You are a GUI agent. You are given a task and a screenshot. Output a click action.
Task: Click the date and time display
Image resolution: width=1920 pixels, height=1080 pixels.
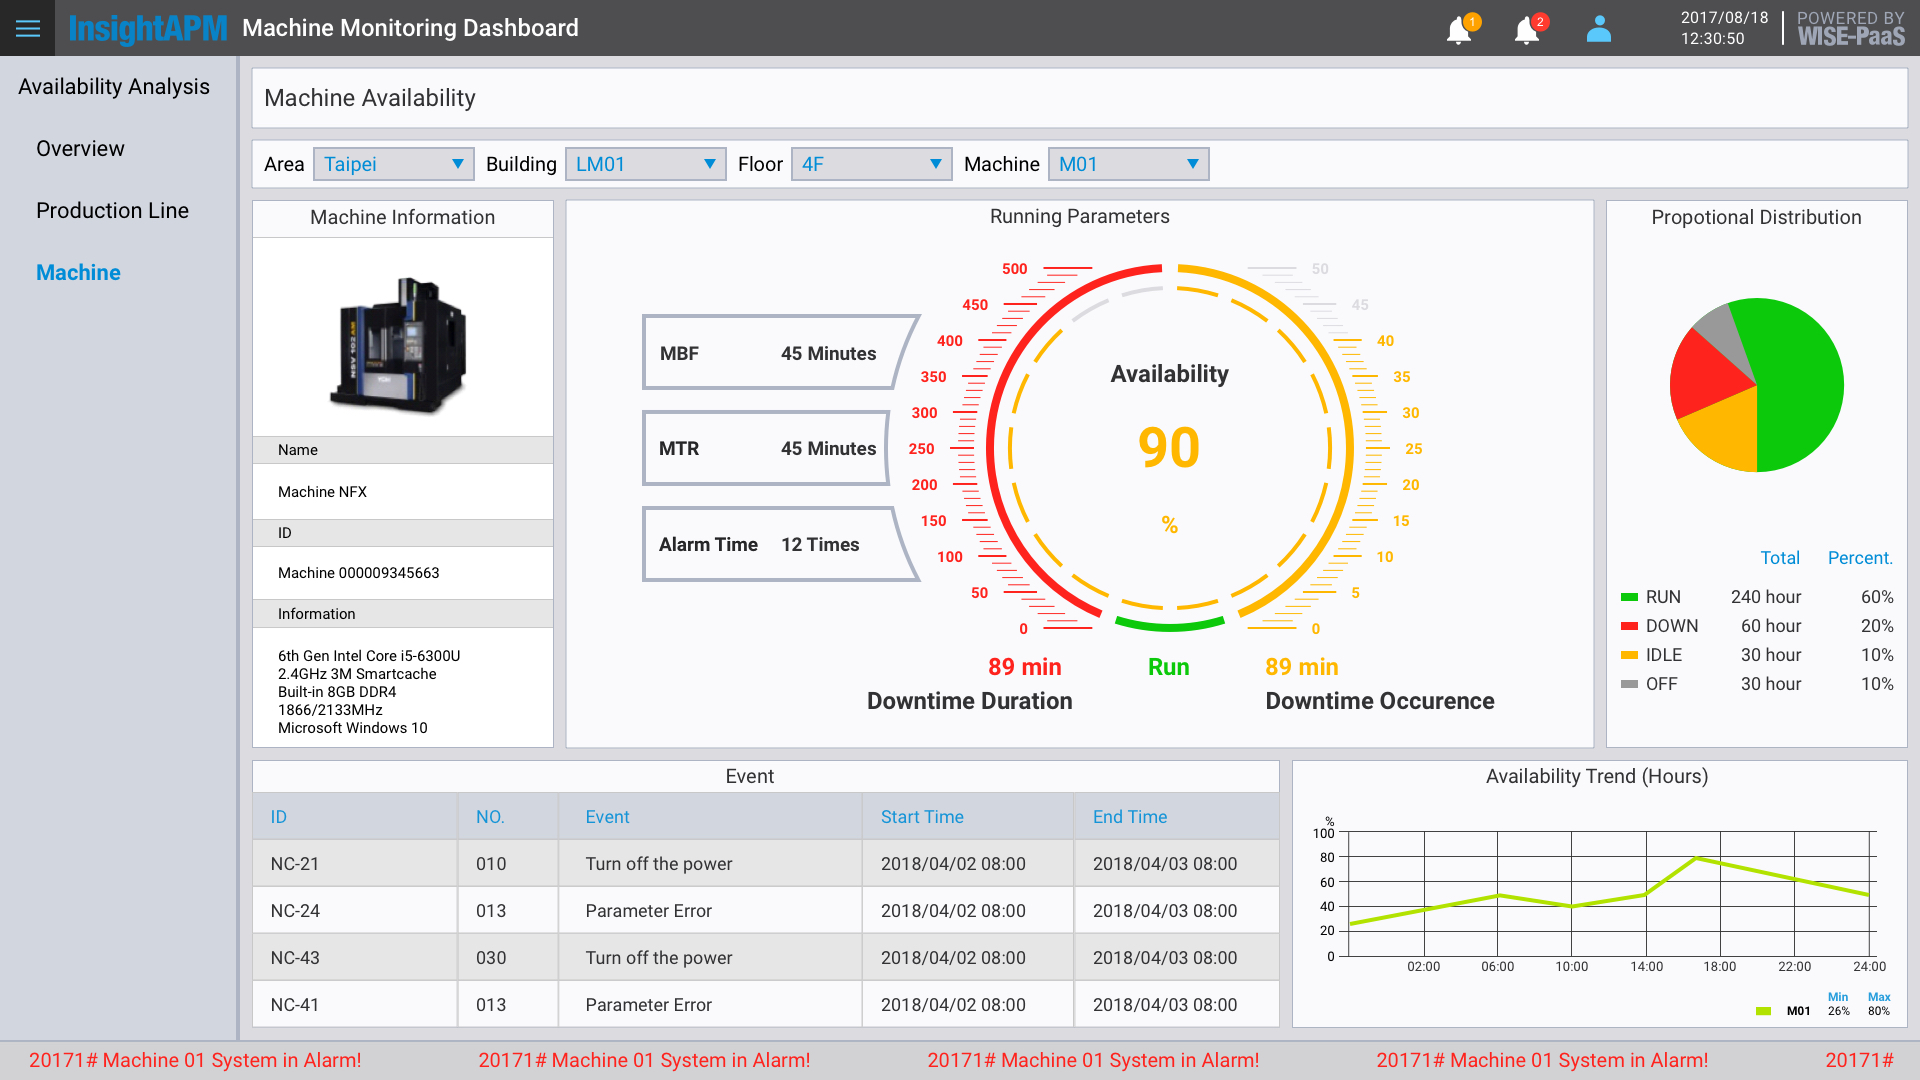click(1724, 28)
